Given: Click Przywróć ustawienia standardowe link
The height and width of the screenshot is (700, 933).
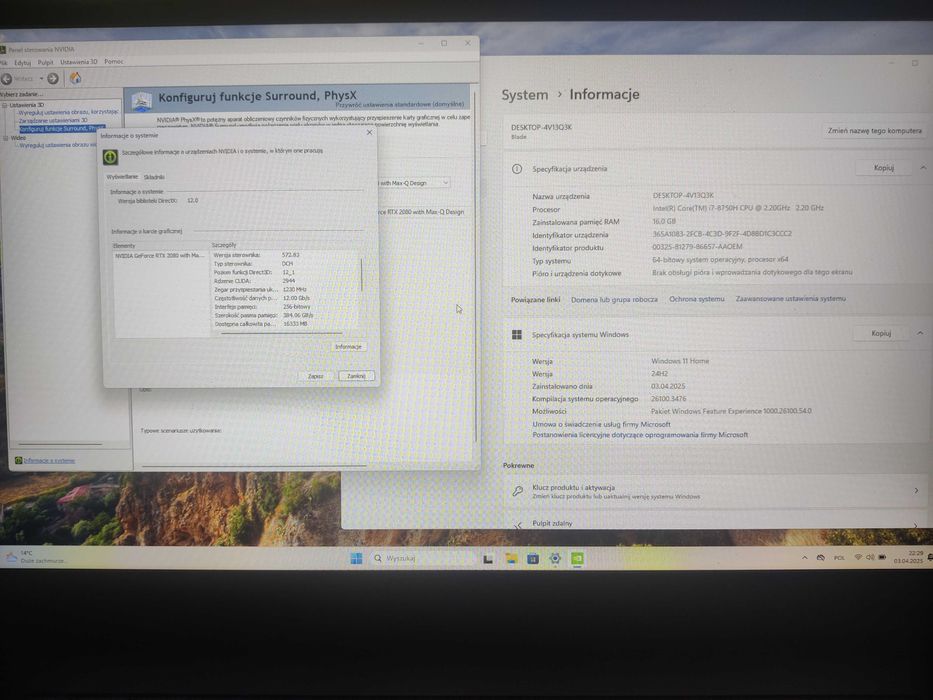Looking at the screenshot, I should [400, 104].
